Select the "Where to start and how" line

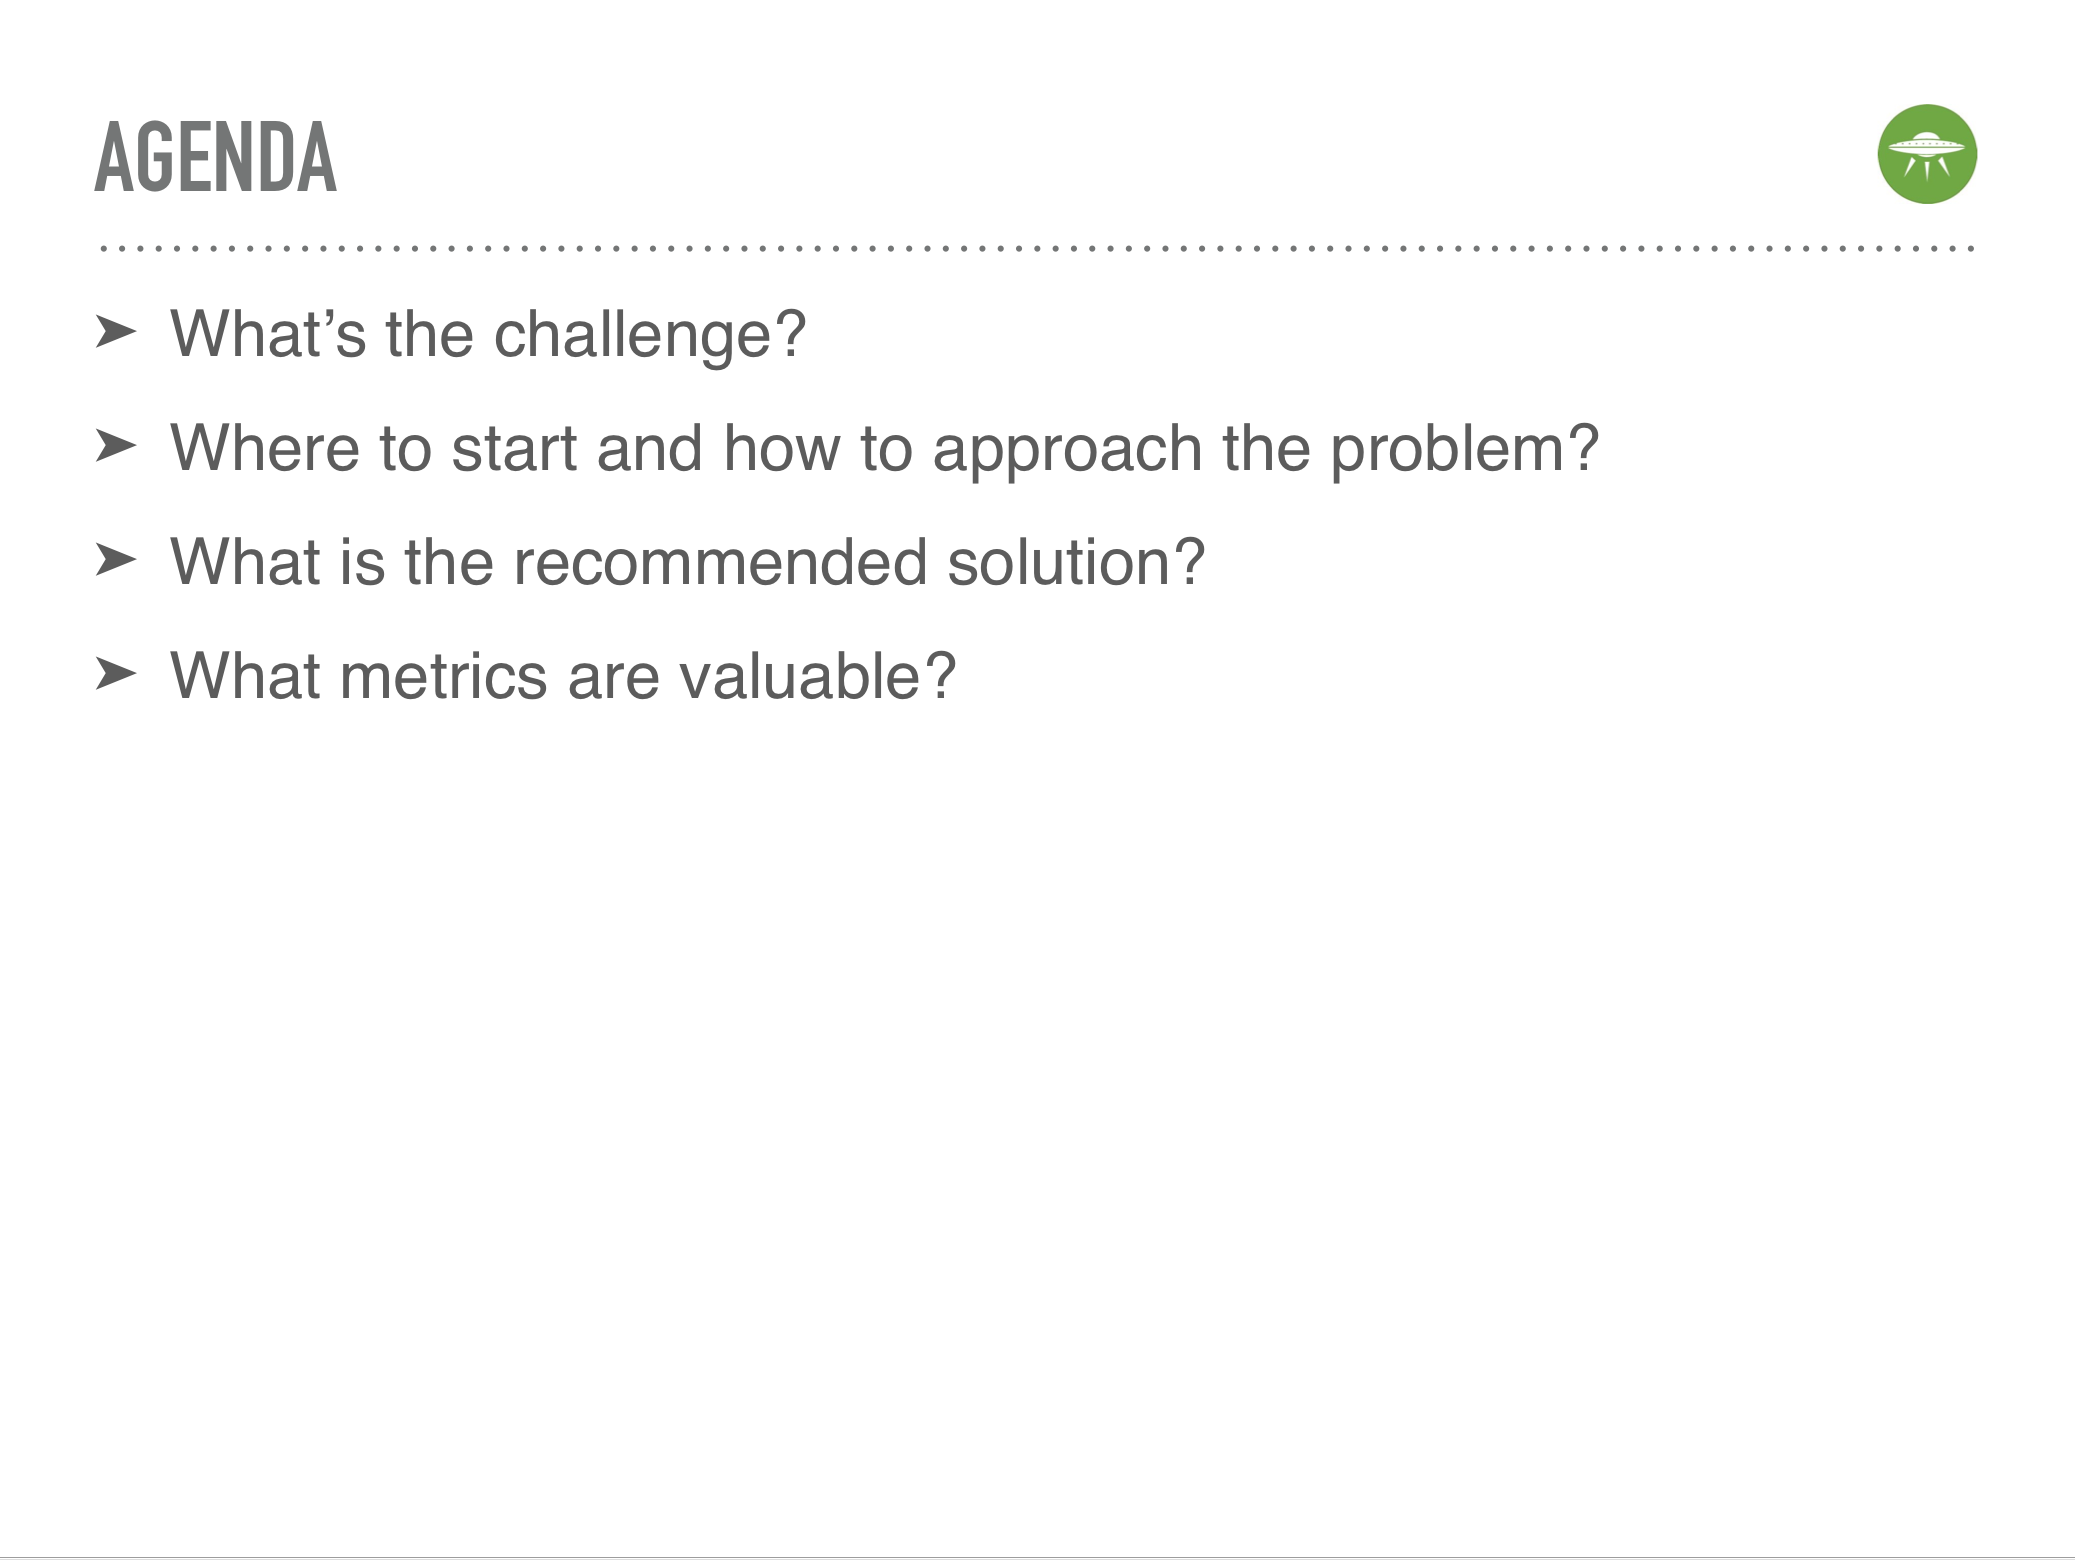pos(885,449)
